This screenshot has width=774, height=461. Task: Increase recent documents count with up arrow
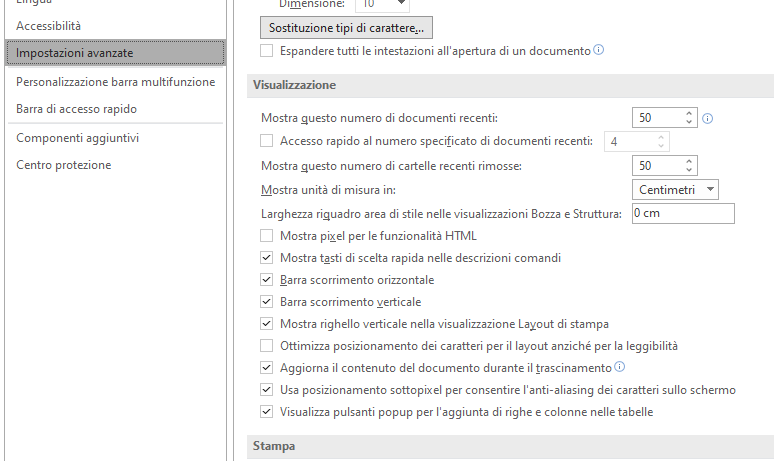(x=689, y=114)
